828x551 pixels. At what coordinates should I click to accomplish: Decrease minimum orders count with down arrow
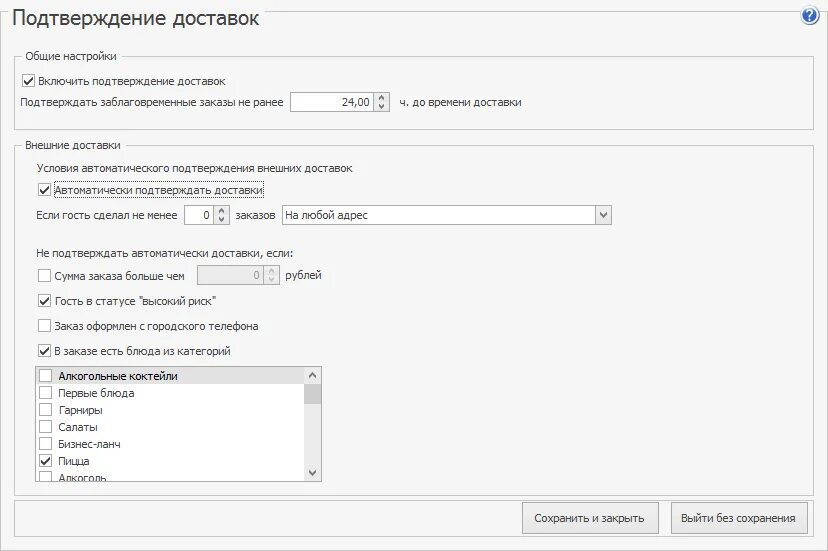(222, 219)
